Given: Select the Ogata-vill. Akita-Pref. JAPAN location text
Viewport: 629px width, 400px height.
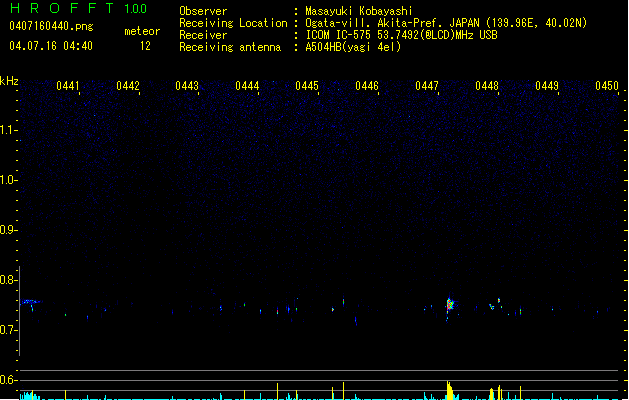Looking at the screenshot, I should point(446,23).
